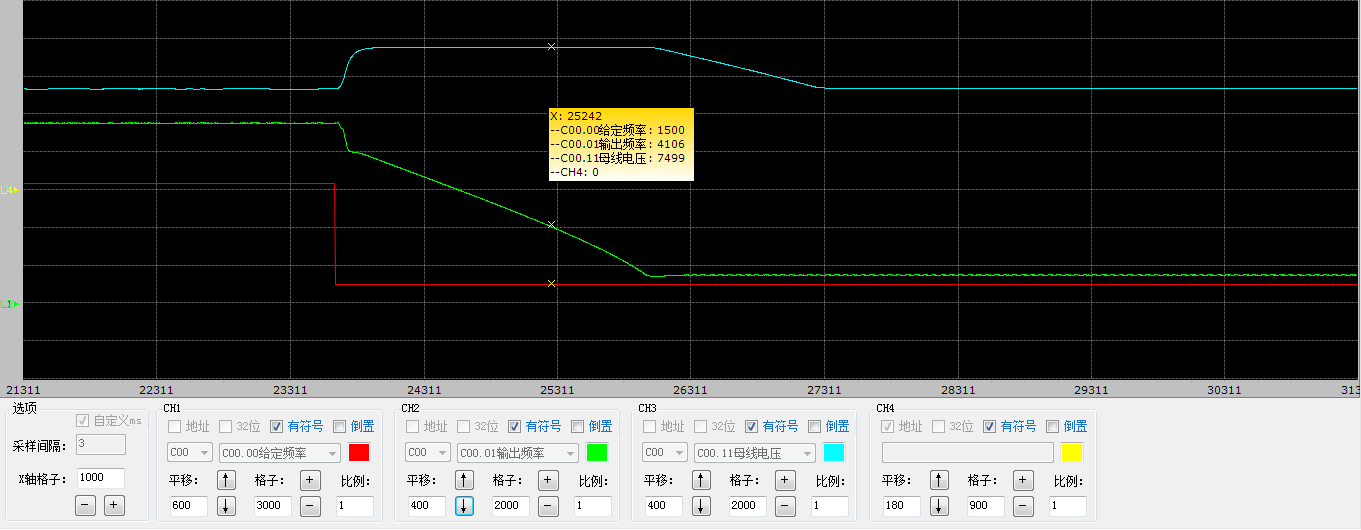Screen dimensions: 1361x530
Task: Open CH3 C00.11母线电压 parameter dropdown
Action: tap(755, 453)
